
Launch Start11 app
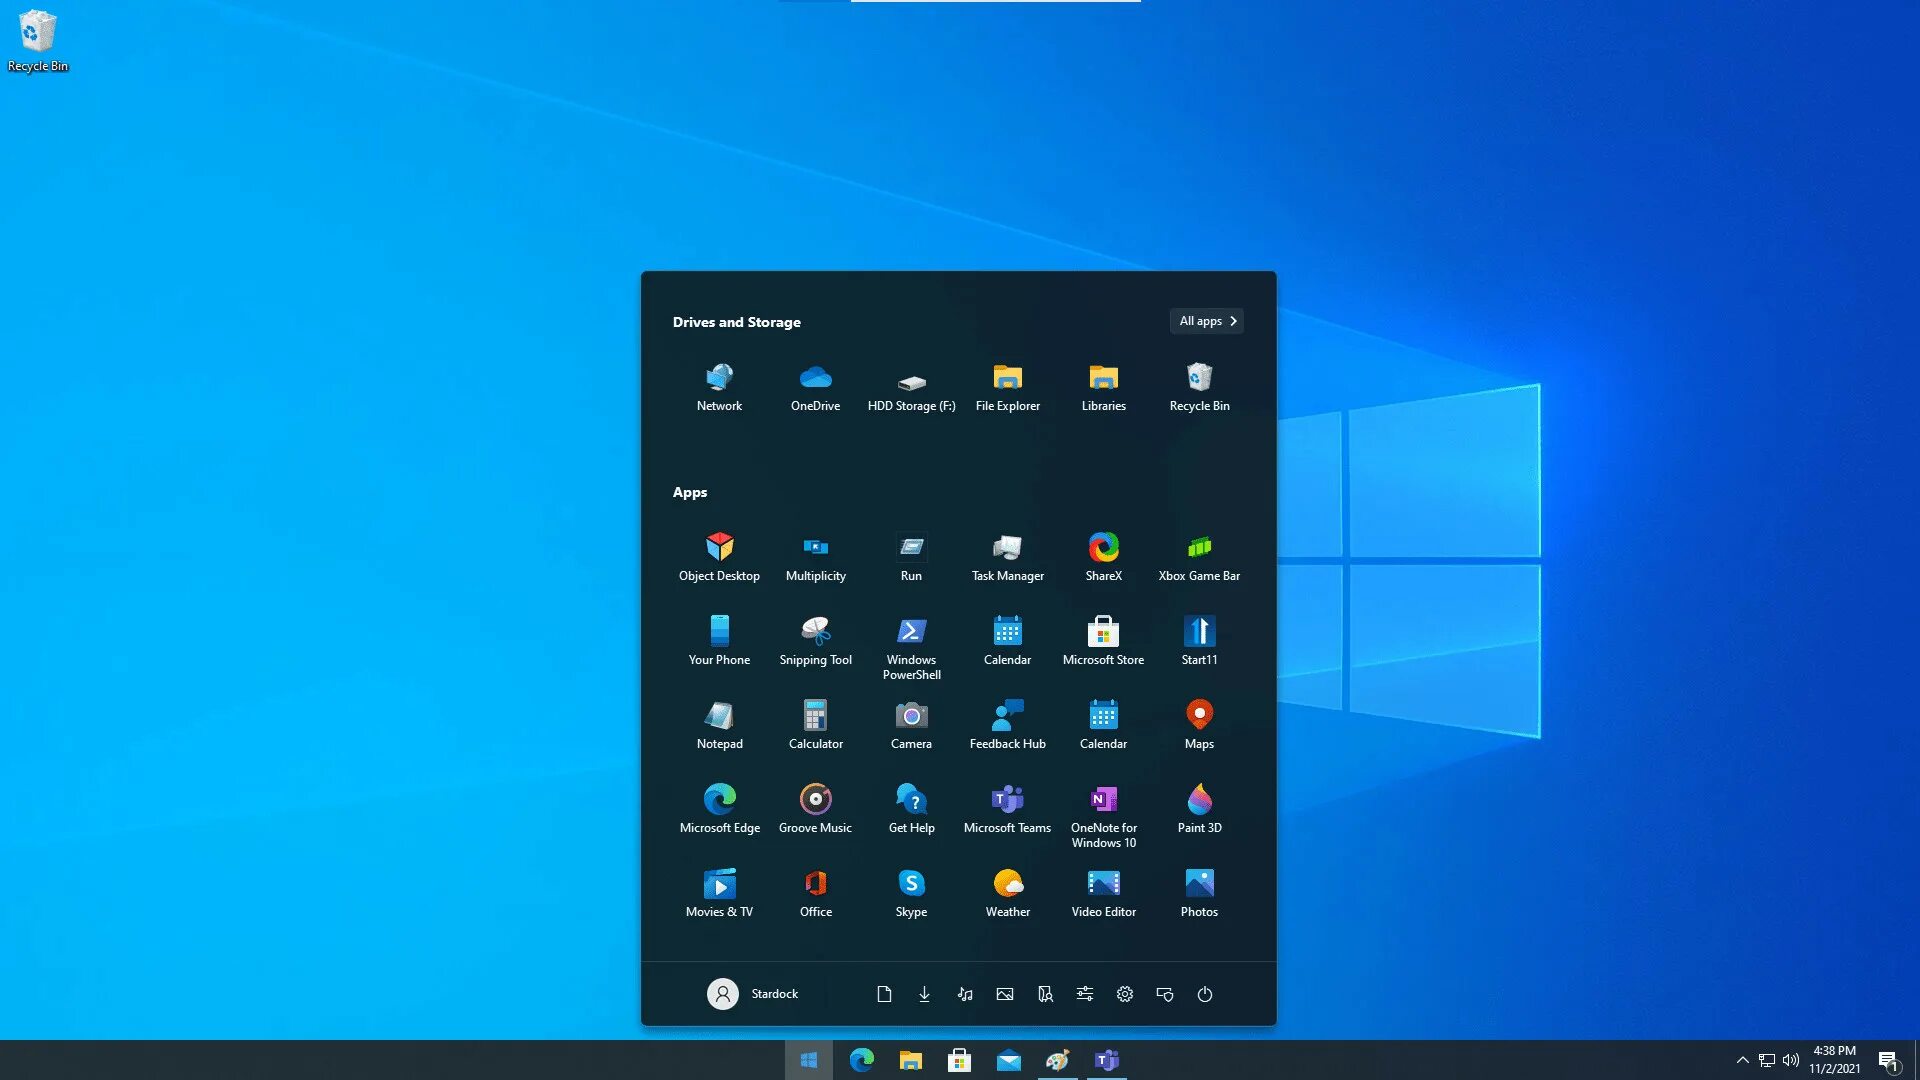click(x=1199, y=638)
